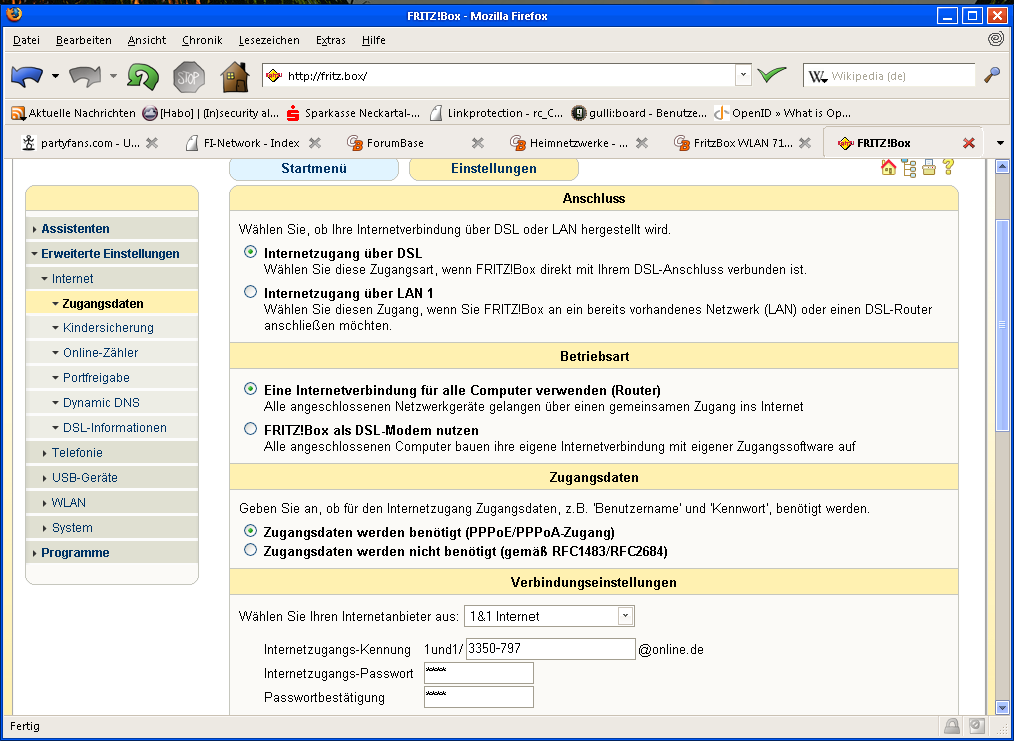
Task: Open the Sparkasse Neckartal bookmark
Action: pos(352,113)
